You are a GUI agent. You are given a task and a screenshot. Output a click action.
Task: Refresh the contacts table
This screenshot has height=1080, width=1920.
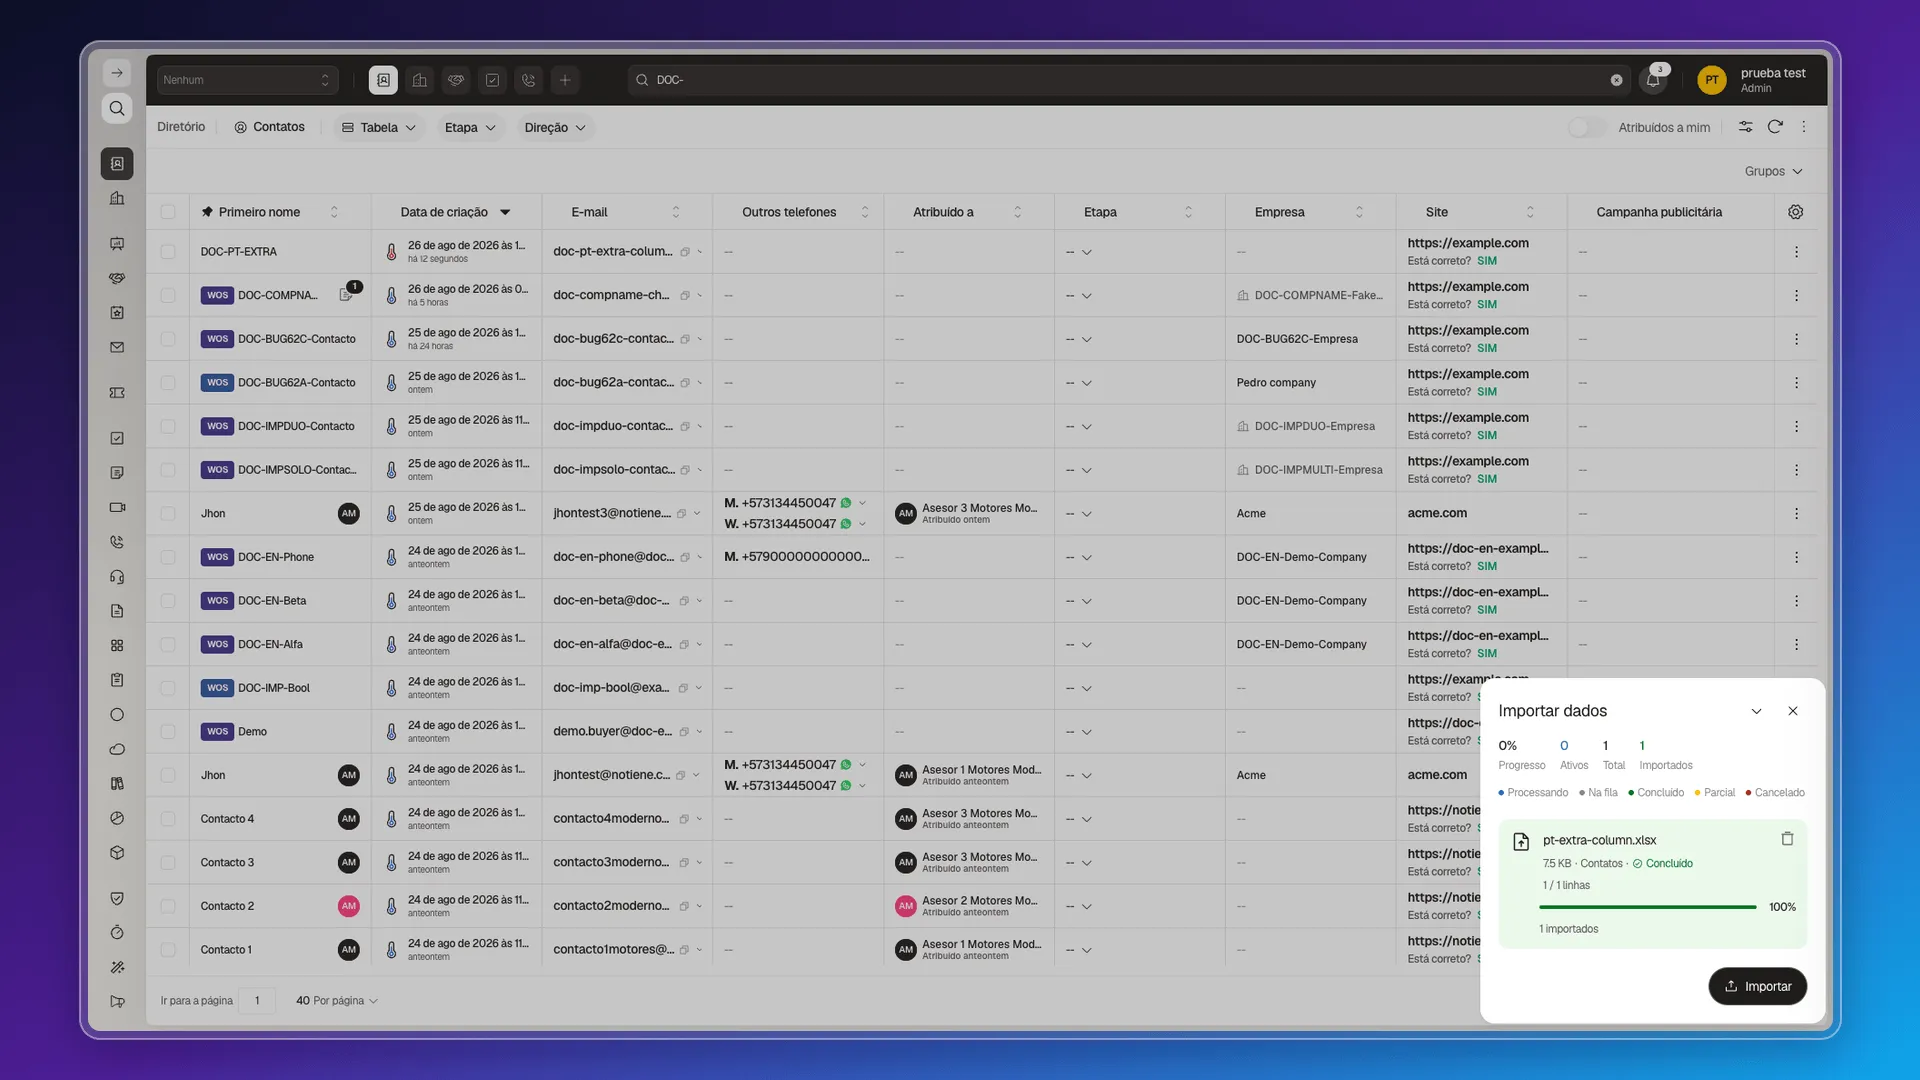pyautogui.click(x=1775, y=127)
